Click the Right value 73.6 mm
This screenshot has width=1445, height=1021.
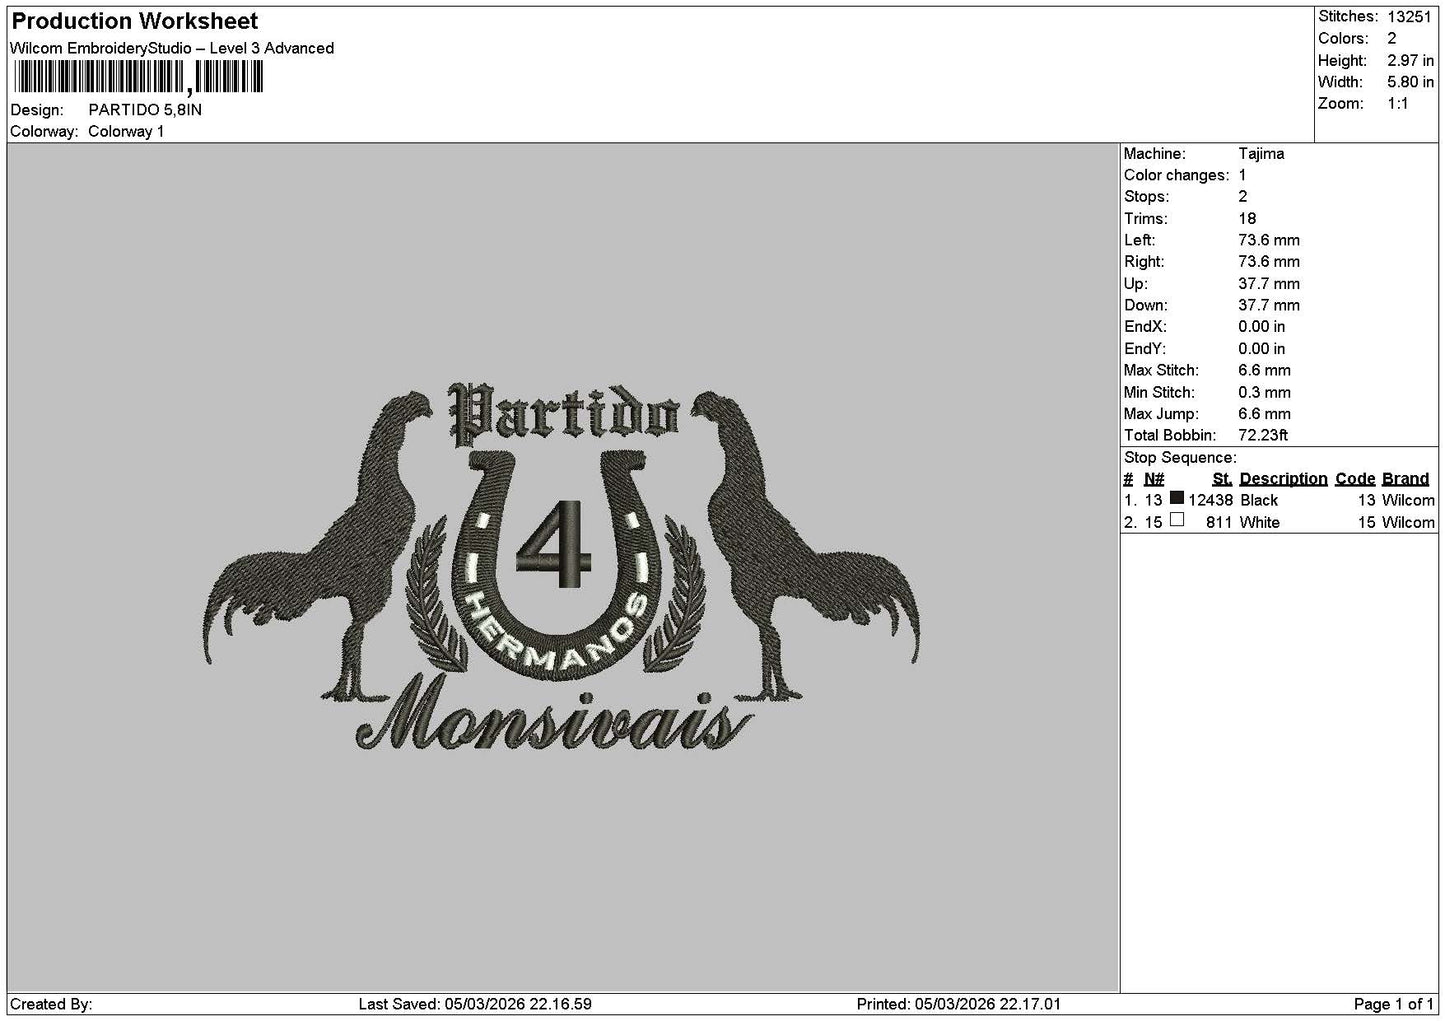1269,262
